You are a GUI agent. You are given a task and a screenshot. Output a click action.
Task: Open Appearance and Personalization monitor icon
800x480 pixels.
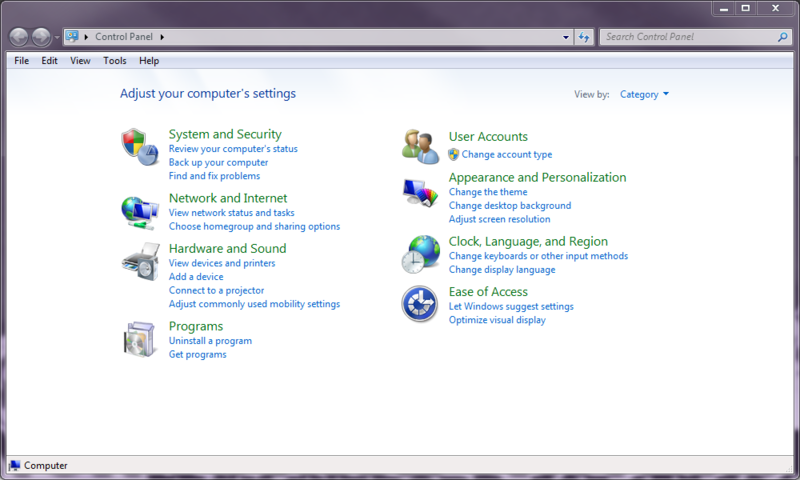(420, 190)
